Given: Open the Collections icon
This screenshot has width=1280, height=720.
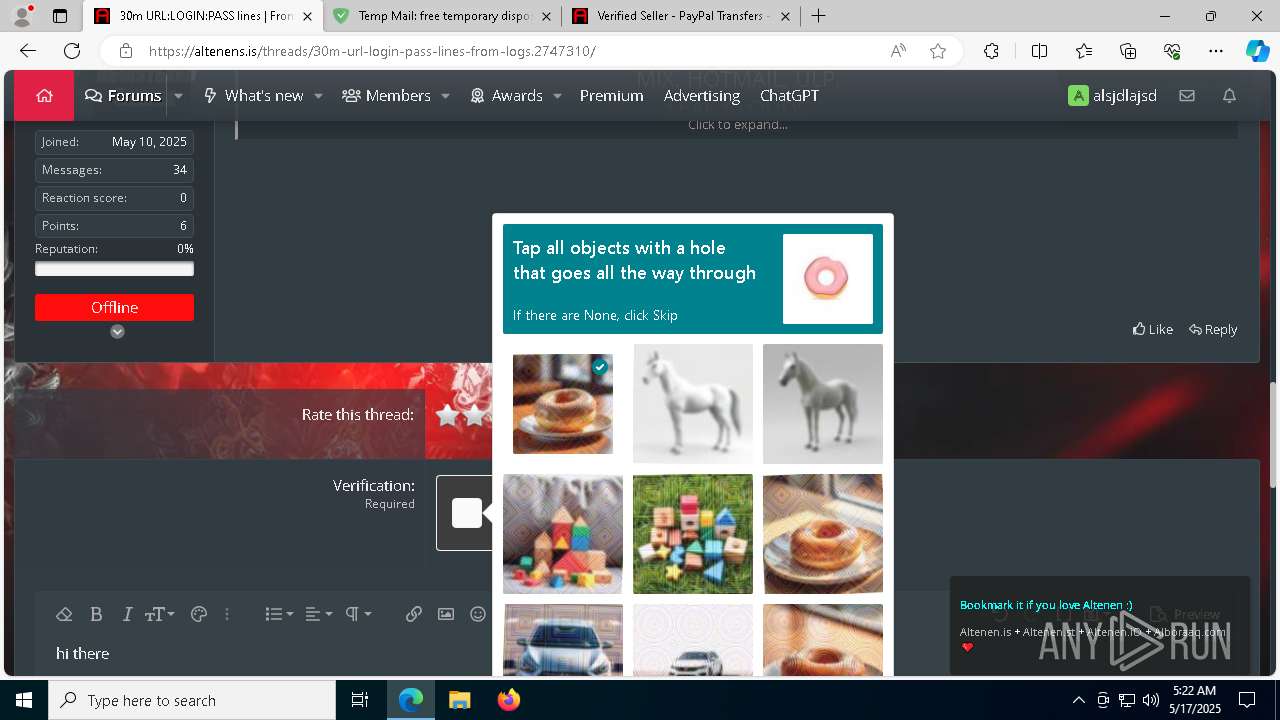Looking at the screenshot, I should (1128, 51).
